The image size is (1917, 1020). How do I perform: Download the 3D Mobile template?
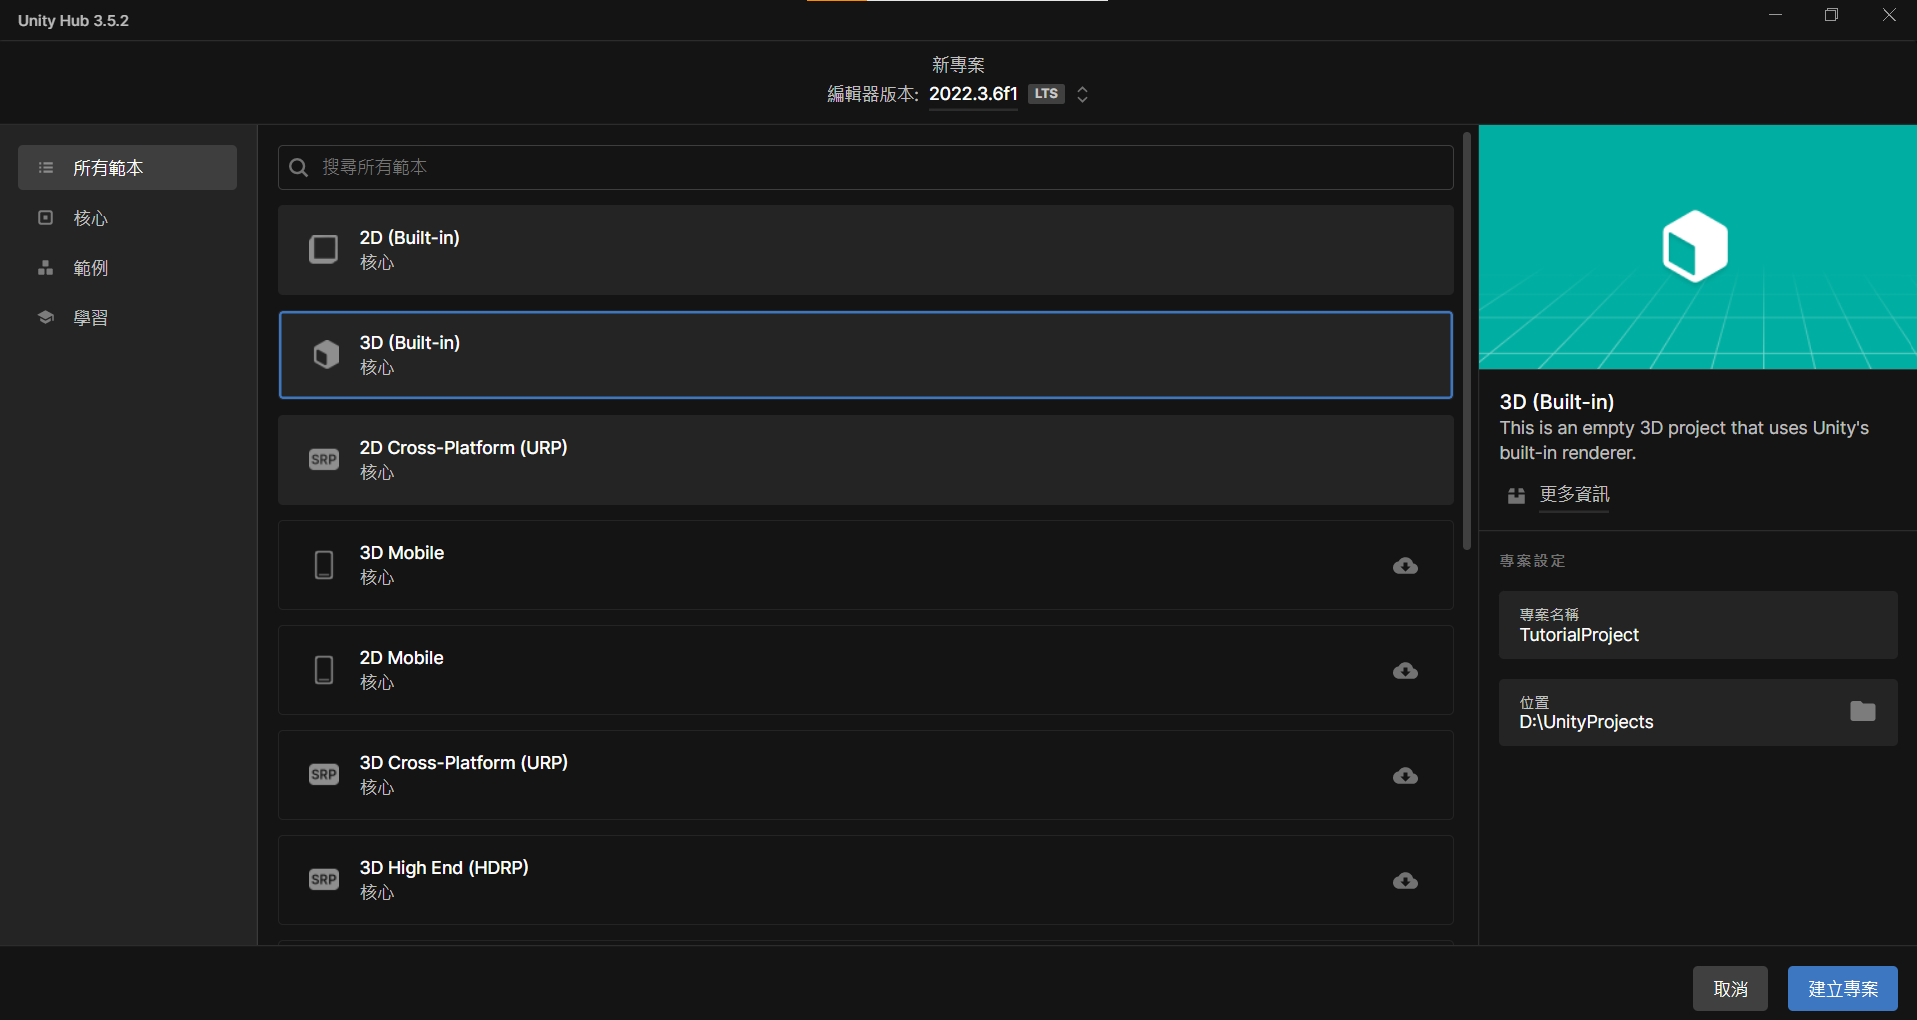[1405, 566]
